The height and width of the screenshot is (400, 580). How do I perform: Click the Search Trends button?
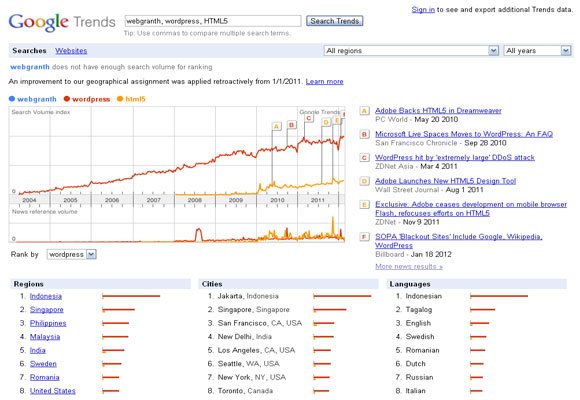coord(334,21)
